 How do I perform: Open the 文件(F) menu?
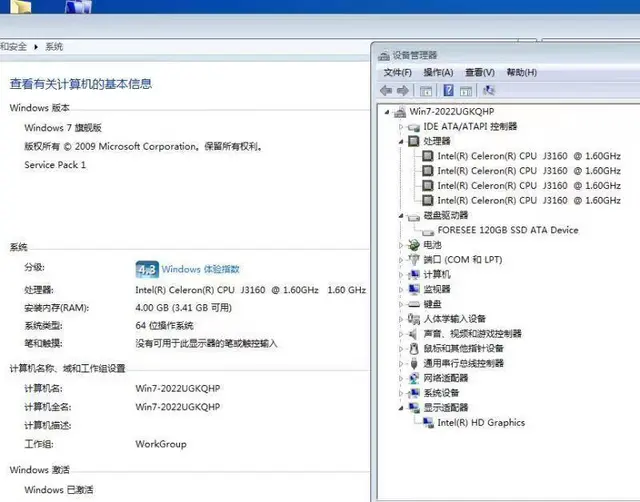coord(397,73)
